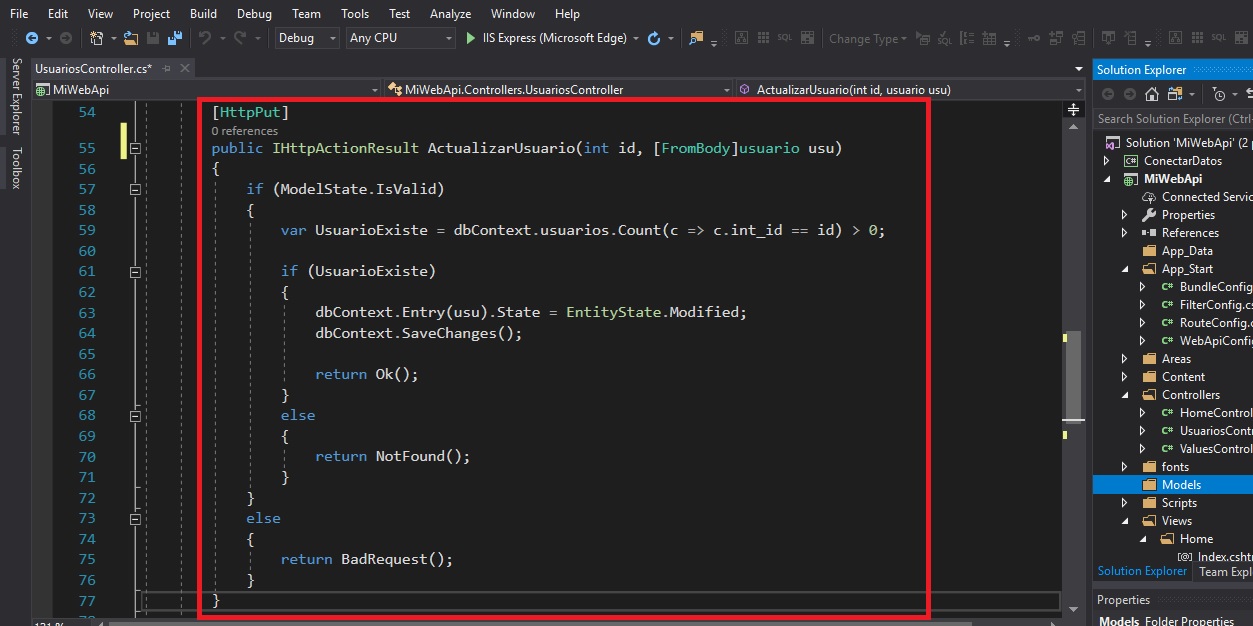1253x626 pixels.
Task: Collapse the Controllers folder in Solution Explorer
Action: (x=1126, y=394)
